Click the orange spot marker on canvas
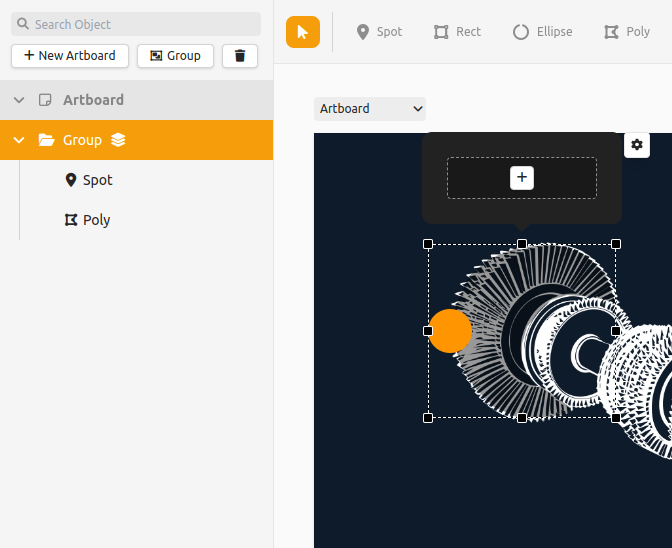The image size is (672, 548). (x=450, y=331)
